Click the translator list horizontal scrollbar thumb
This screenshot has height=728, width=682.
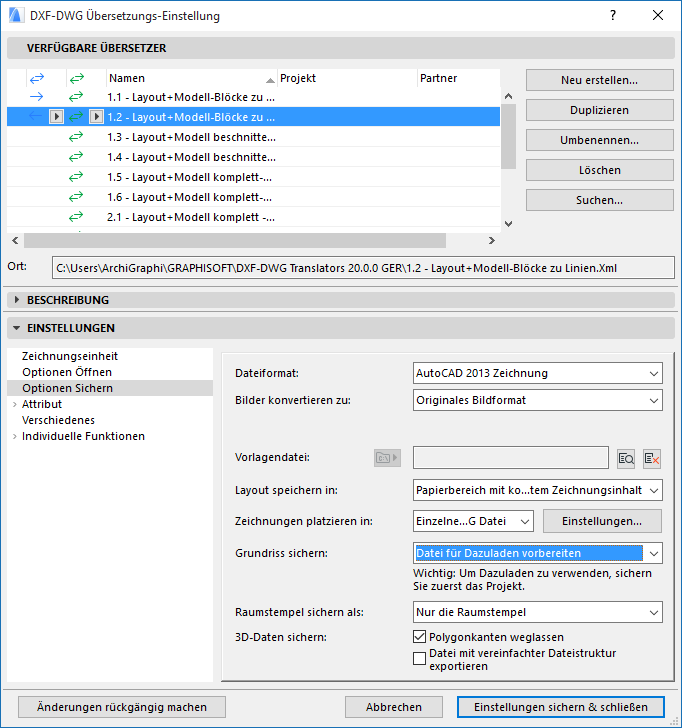[235, 240]
